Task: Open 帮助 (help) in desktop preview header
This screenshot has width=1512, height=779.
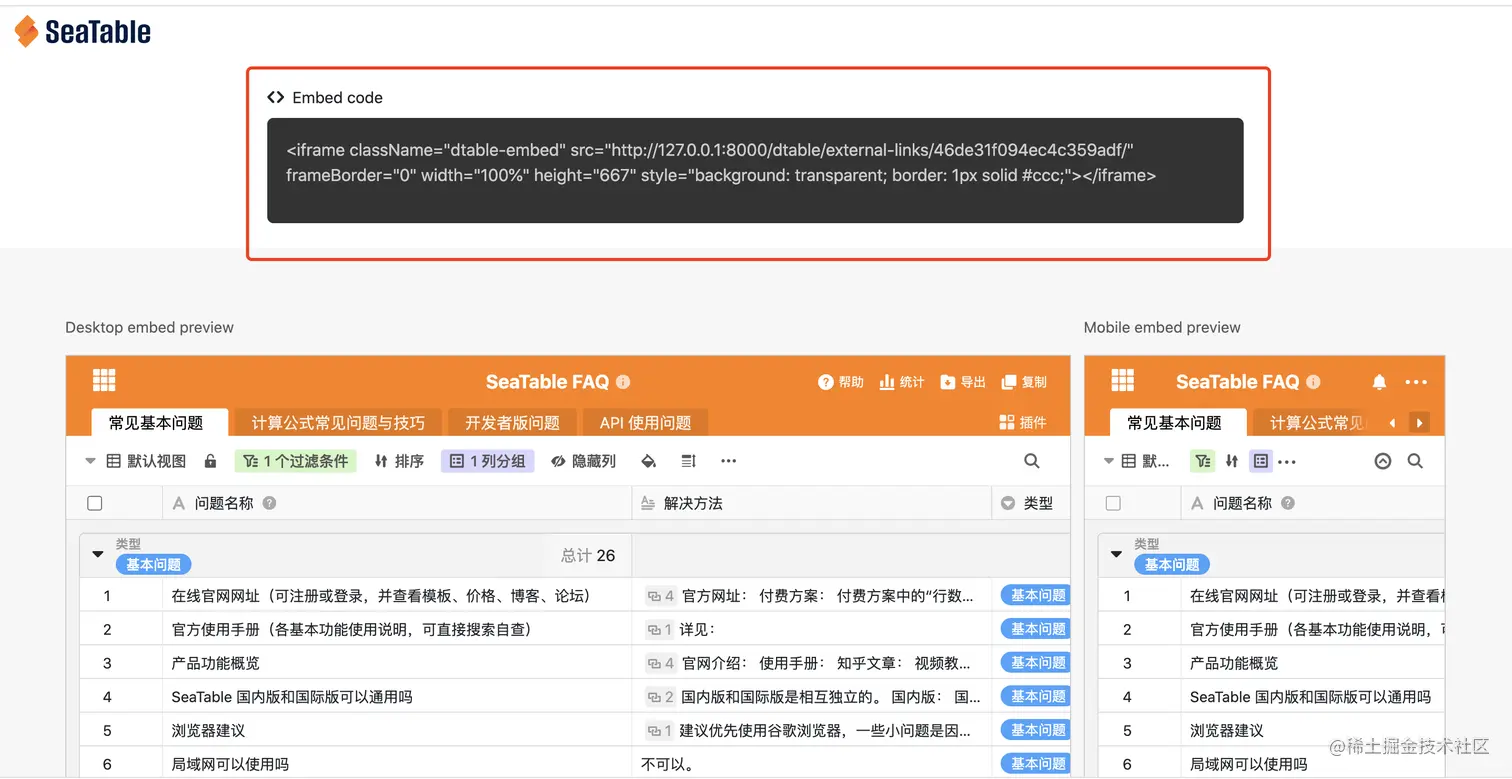Action: point(841,382)
